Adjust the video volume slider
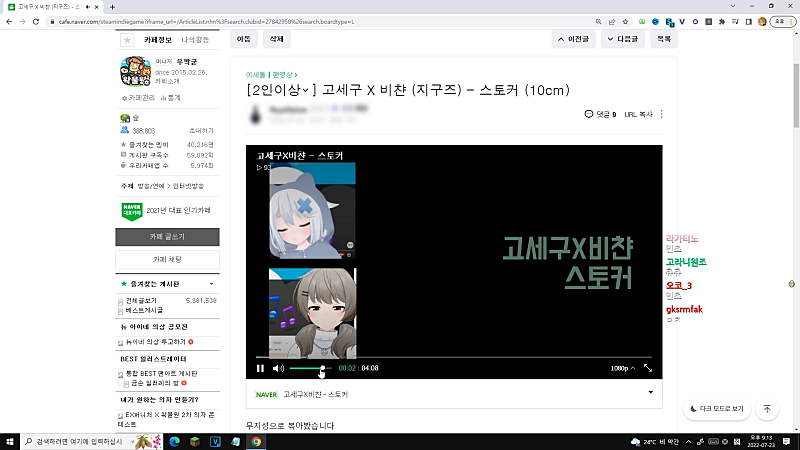 click(x=310, y=368)
